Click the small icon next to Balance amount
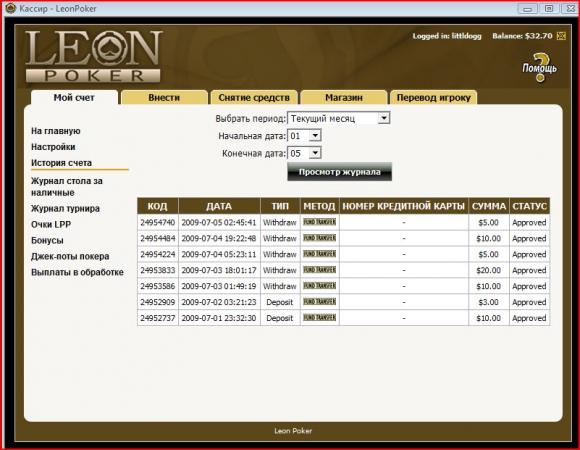 coord(561,36)
